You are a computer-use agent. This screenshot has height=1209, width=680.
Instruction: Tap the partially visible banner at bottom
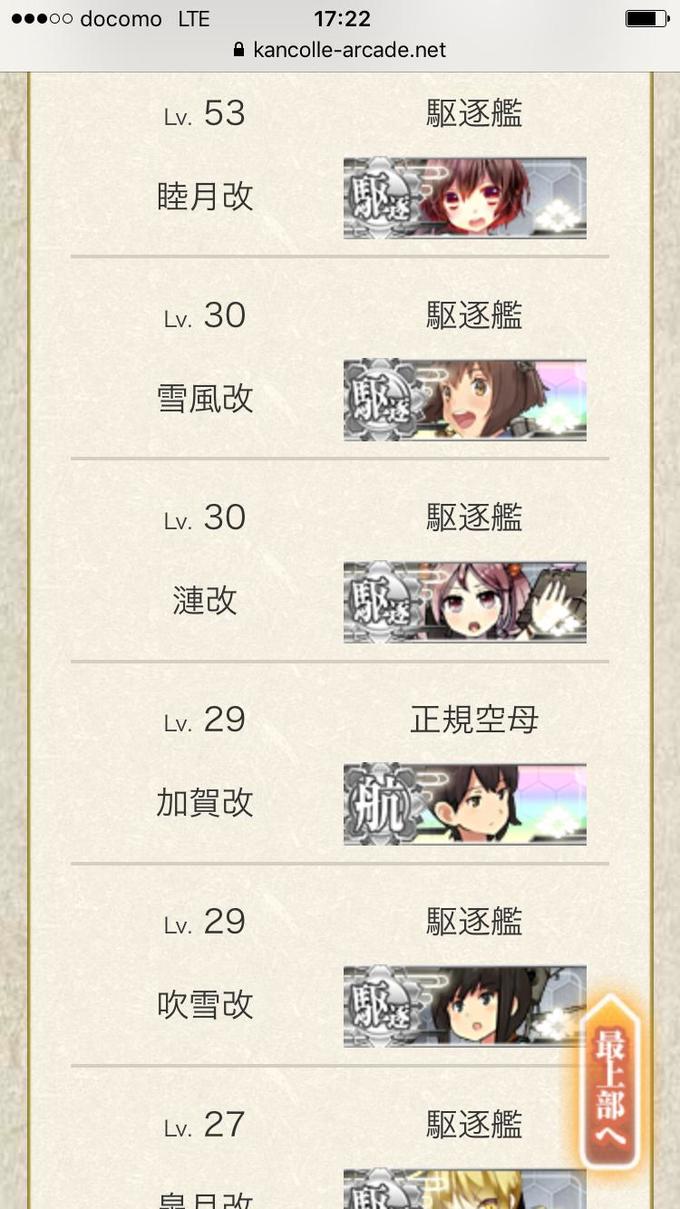[x=465, y=1188]
